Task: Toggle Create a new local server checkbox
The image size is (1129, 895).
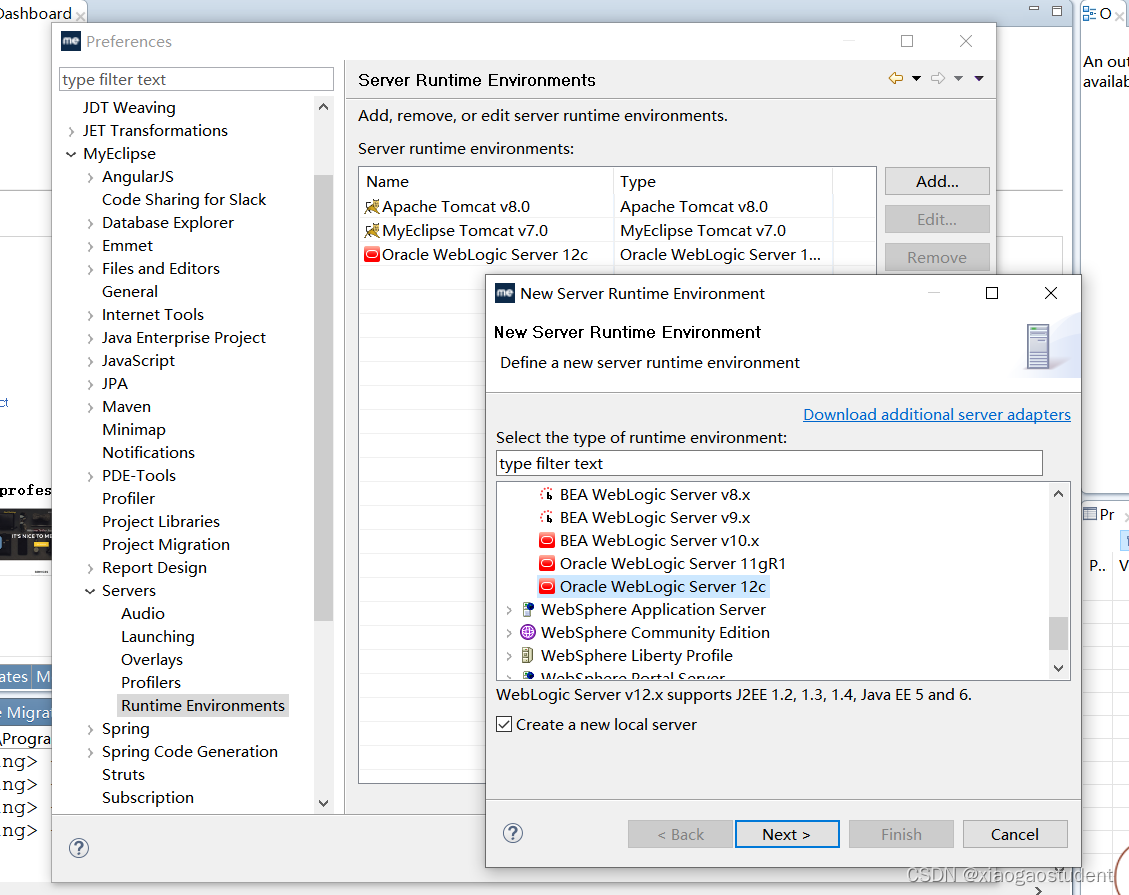Action: (x=504, y=724)
